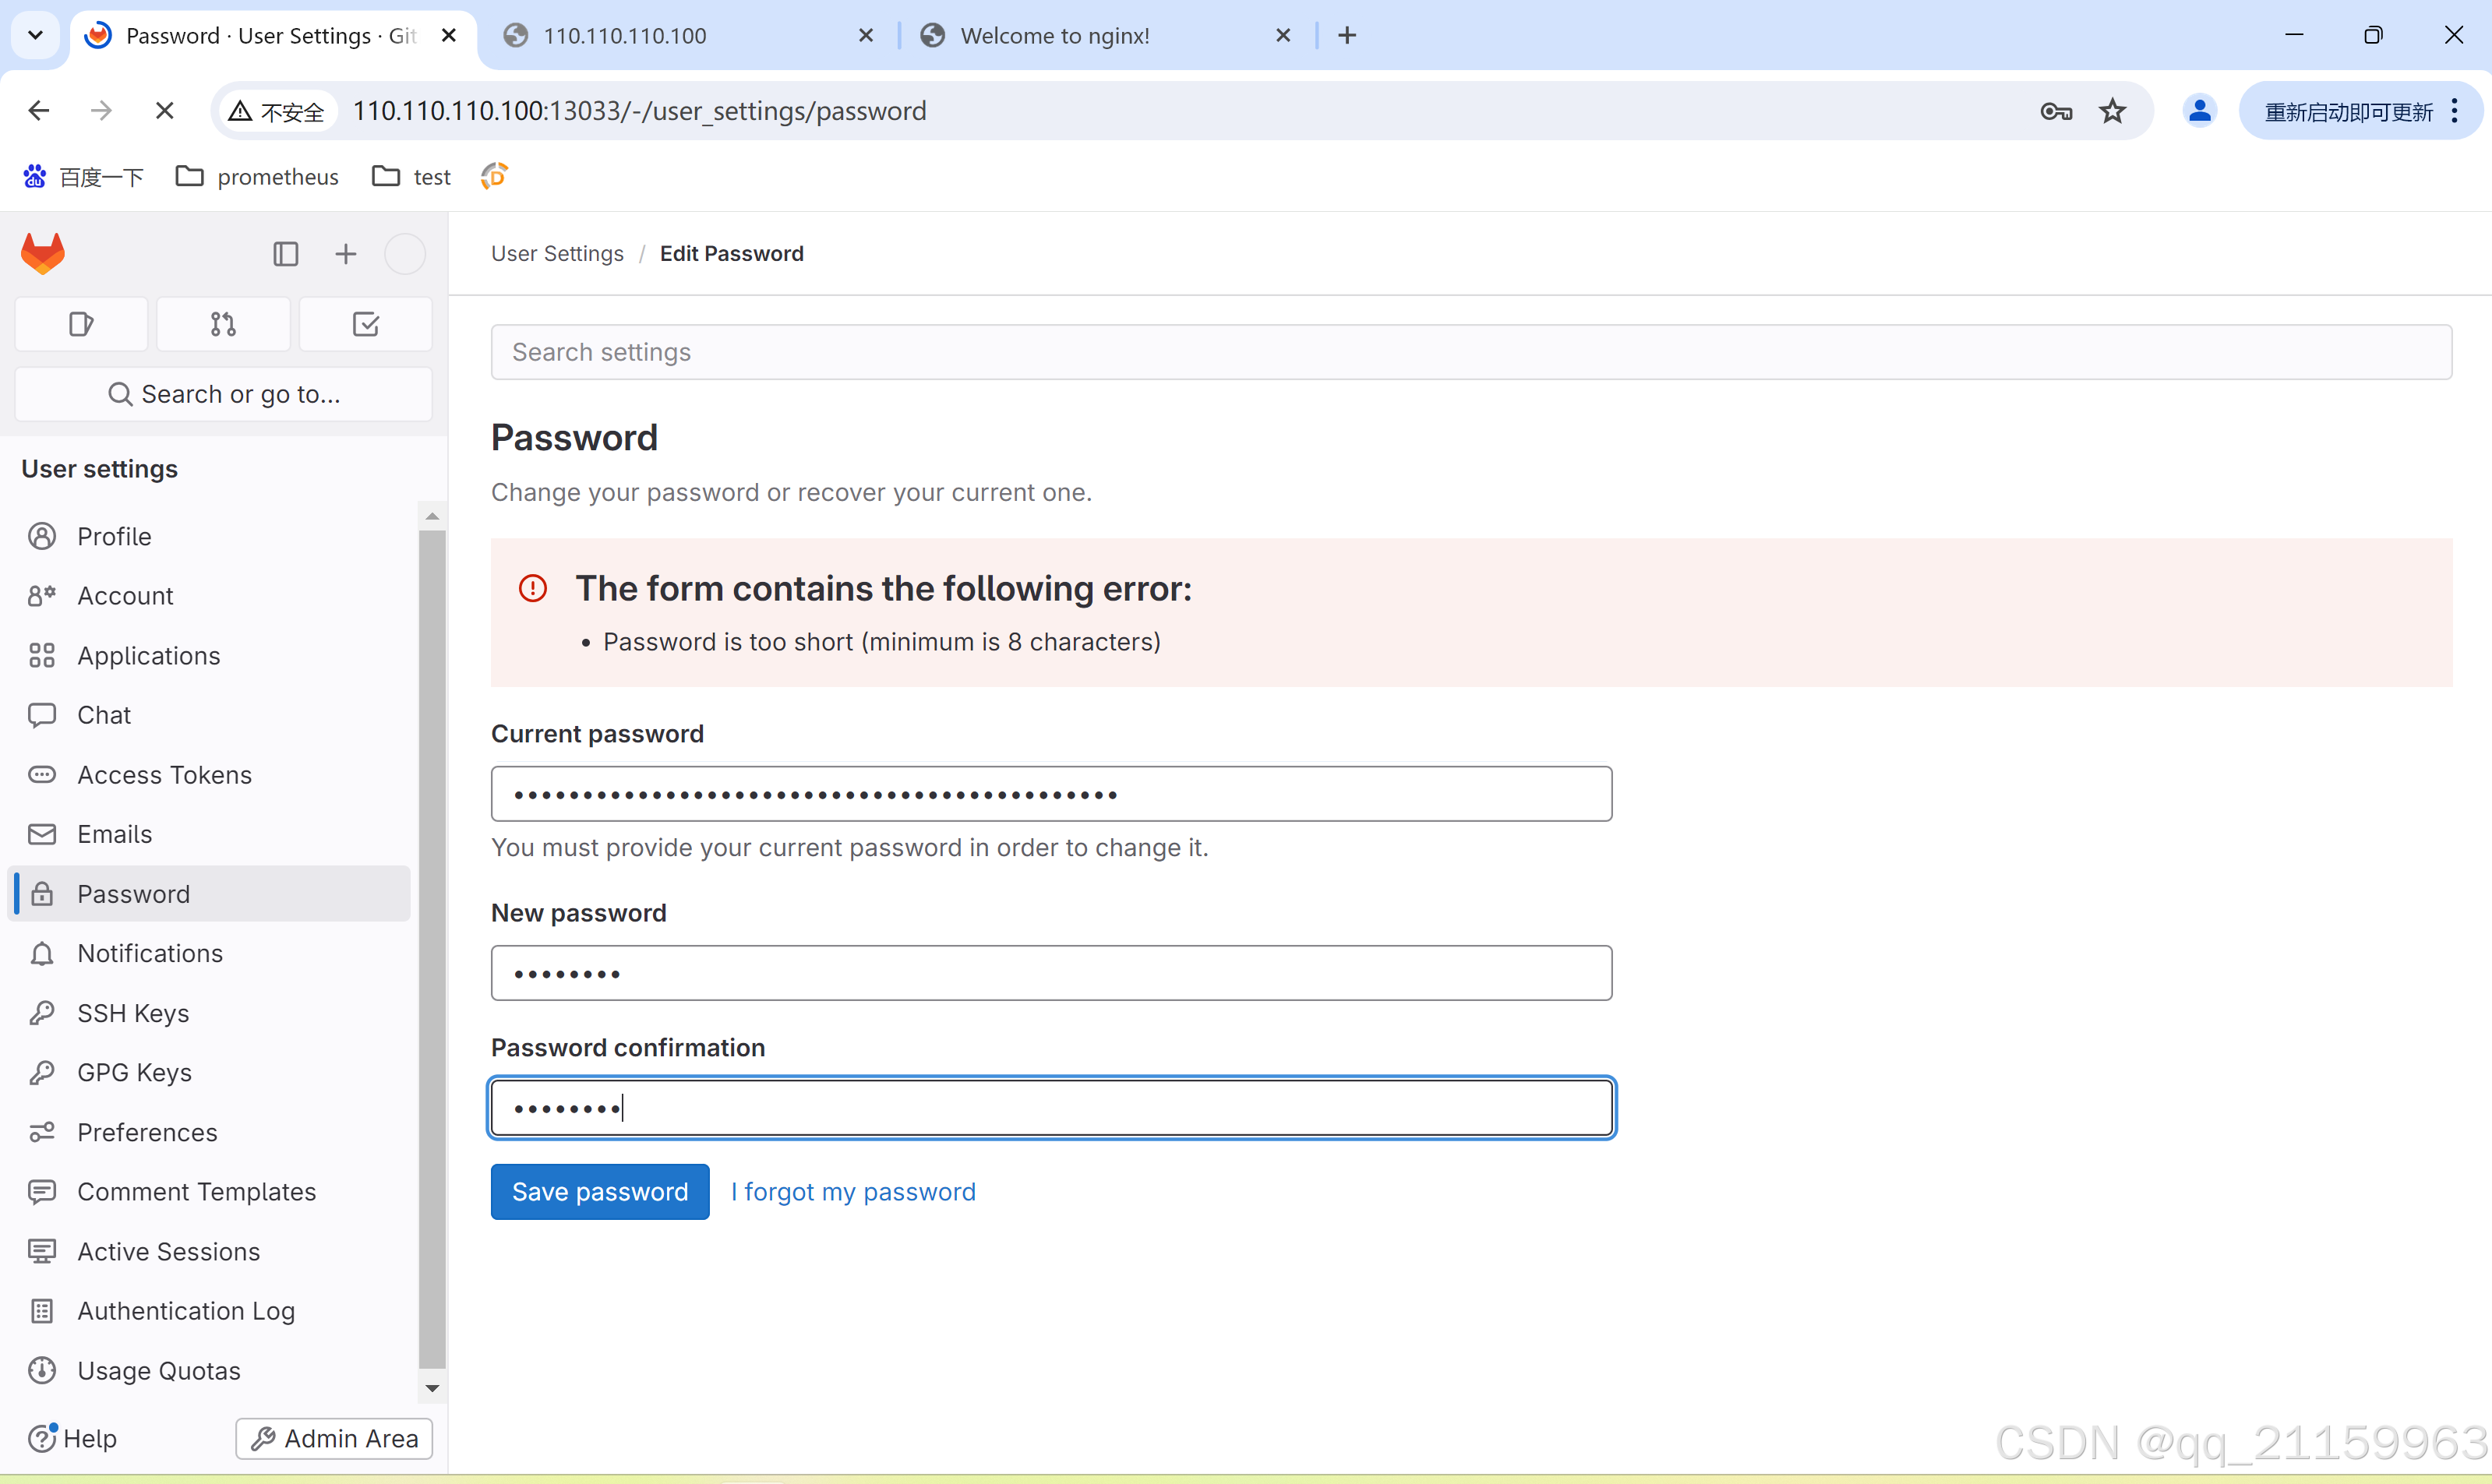Screen dimensions: 2492x1484
Task: Go to Access Tokens settings
Action: pyautogui.click(x=164, y=775)
